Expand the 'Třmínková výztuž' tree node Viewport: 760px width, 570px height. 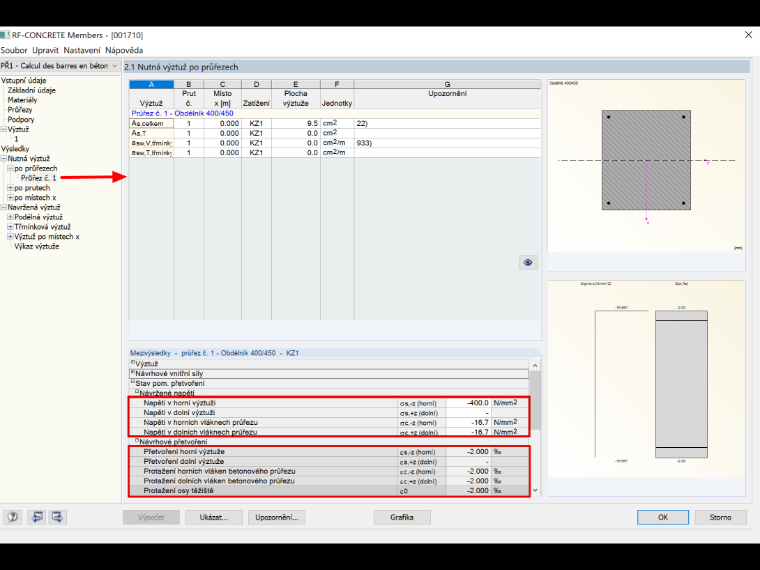[10, 227]
